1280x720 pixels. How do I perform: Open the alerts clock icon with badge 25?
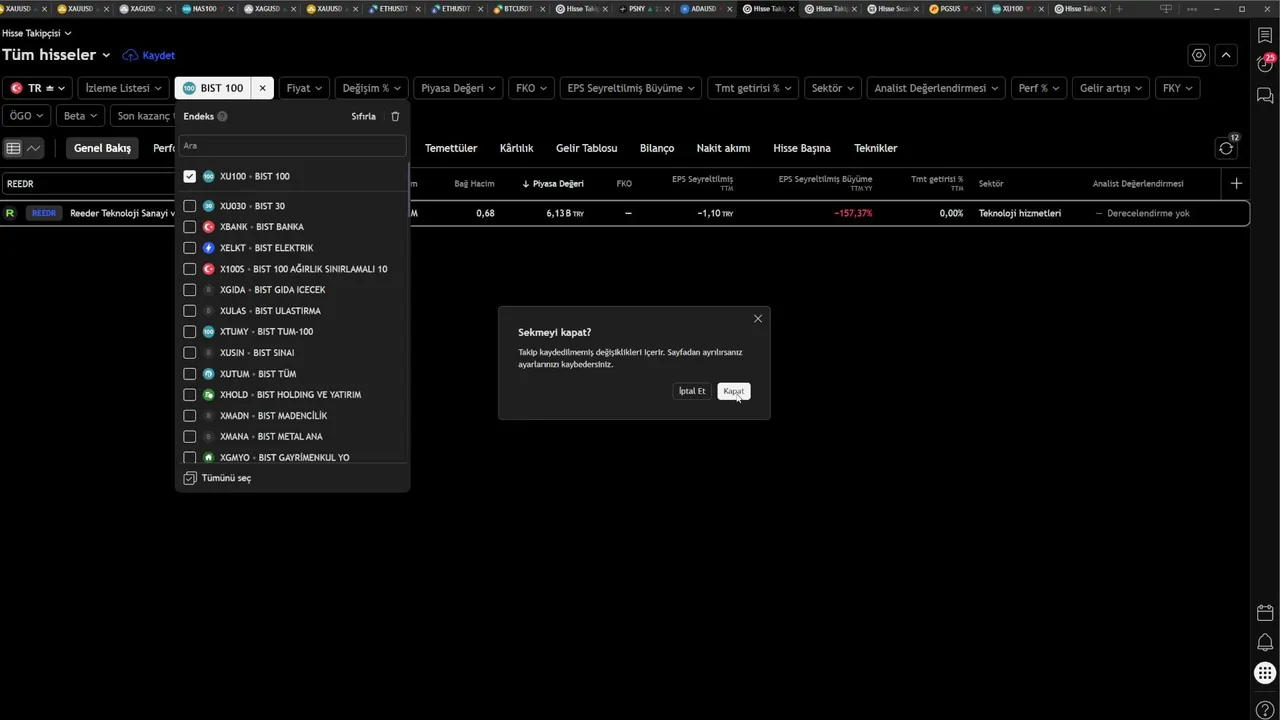pyautogui.click(x=1265, y=64)
